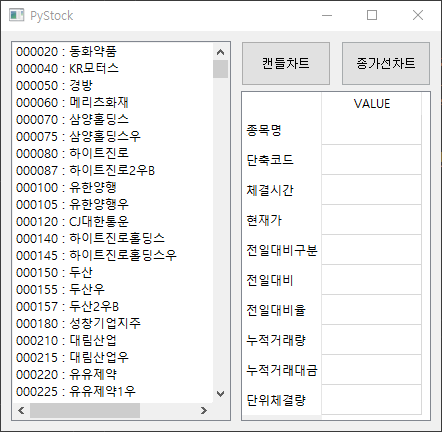442x432 pixels.
Task: Click the VALUE column header
Action: pyautogui.click(x=371, y=104)
